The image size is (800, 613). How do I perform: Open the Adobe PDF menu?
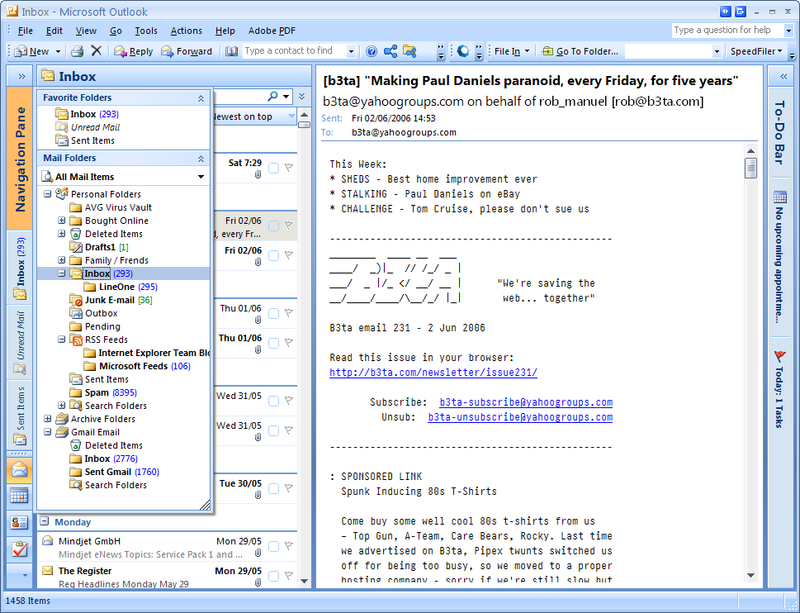pyautogui.click(x=272, y=31)
